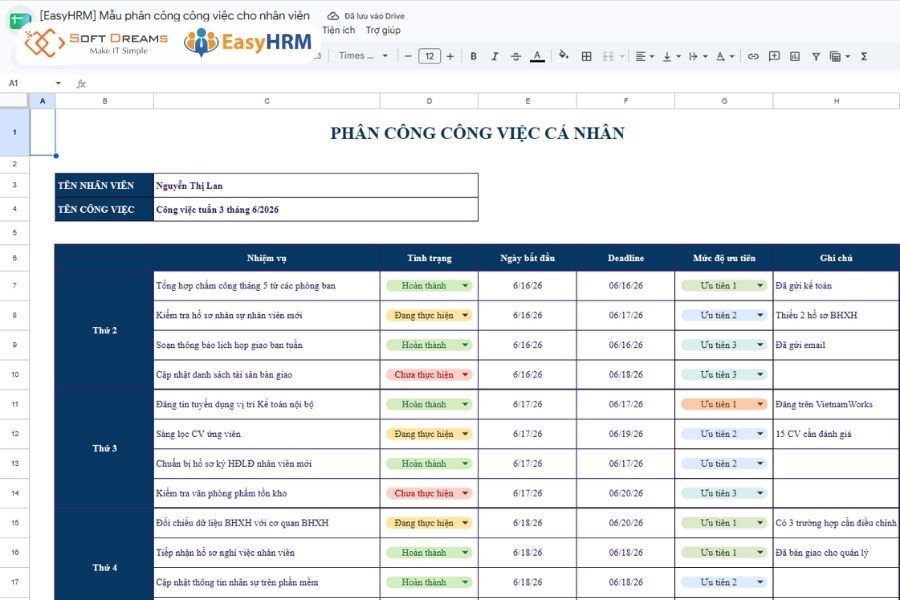
Task: Open the borders tool
Action: click(x=586, y=56)
